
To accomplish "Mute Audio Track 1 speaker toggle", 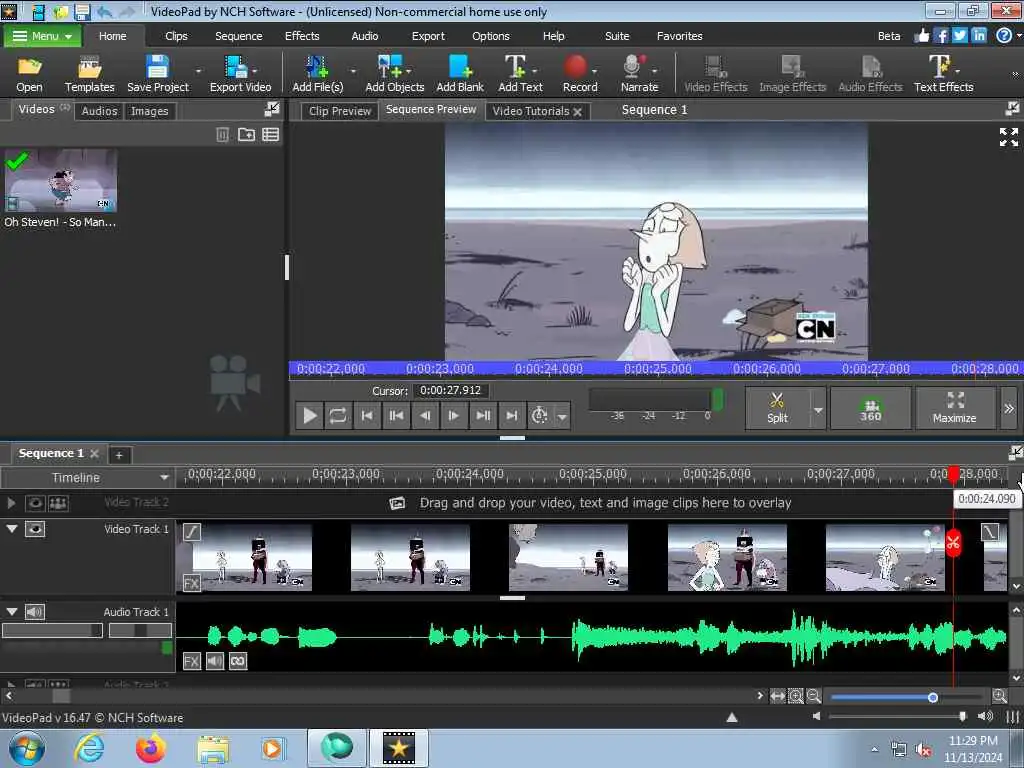I will tap(35, 612).
